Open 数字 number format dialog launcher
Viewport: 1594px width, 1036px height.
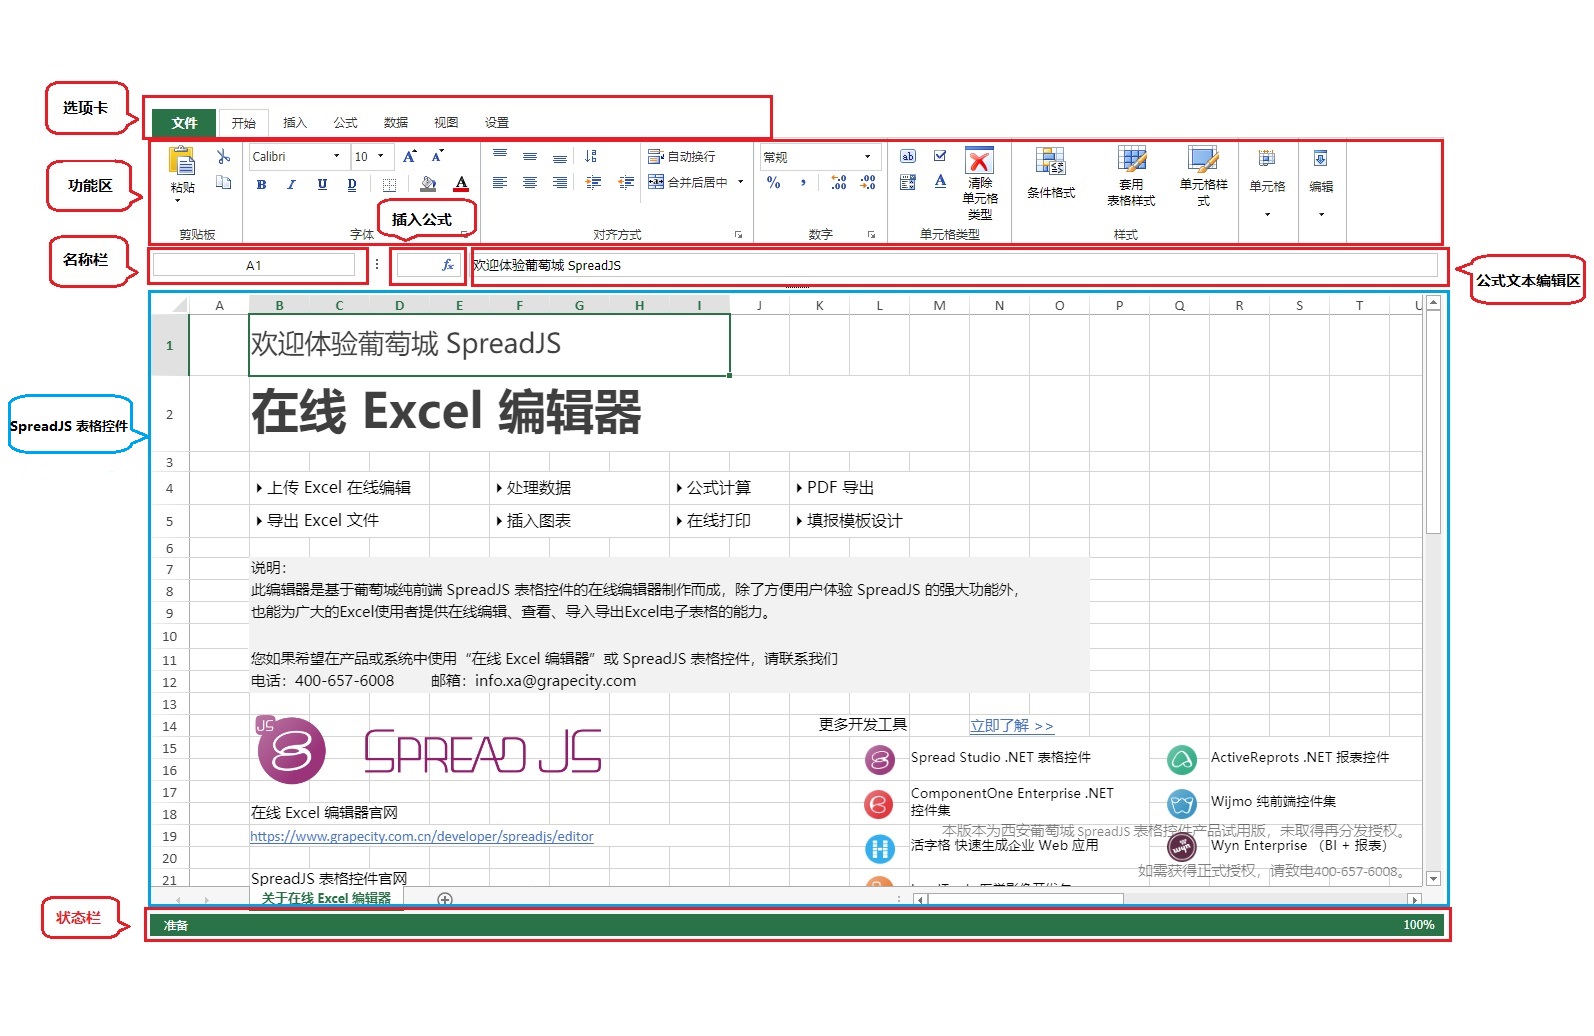pos(871,235)
